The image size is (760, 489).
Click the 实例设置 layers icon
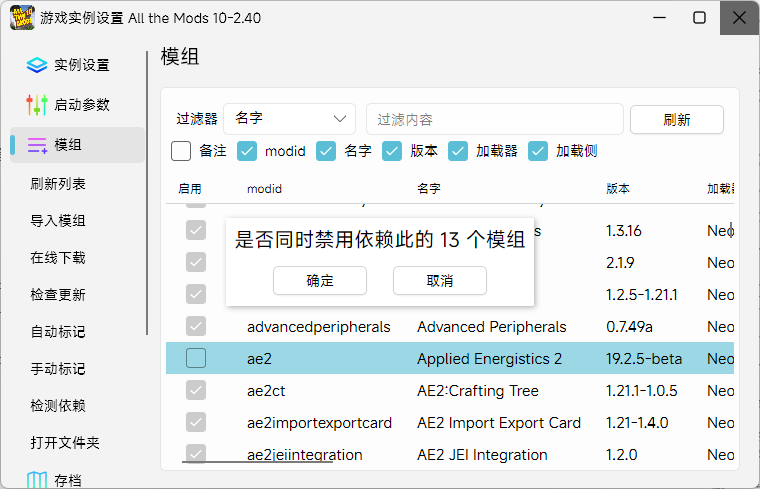coord(37,65)
